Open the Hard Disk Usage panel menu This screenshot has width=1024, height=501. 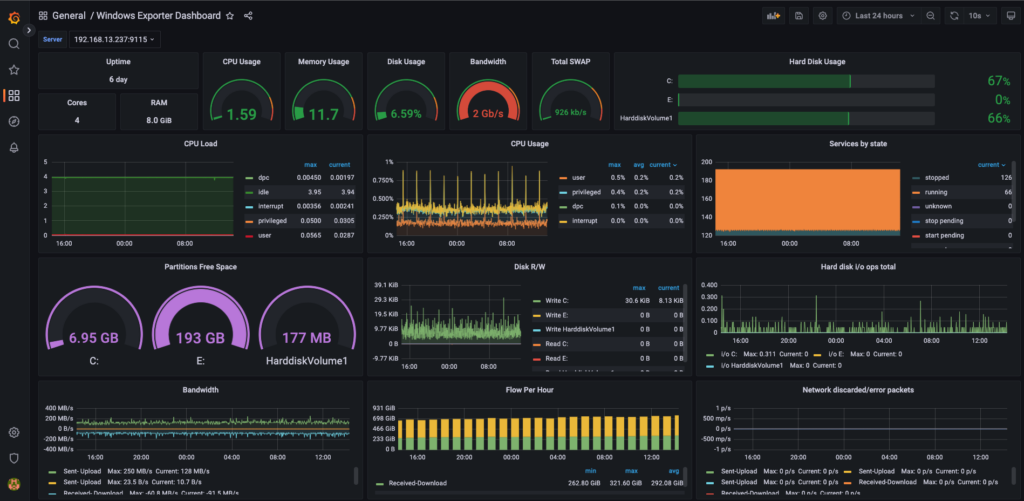click(817, 62)
